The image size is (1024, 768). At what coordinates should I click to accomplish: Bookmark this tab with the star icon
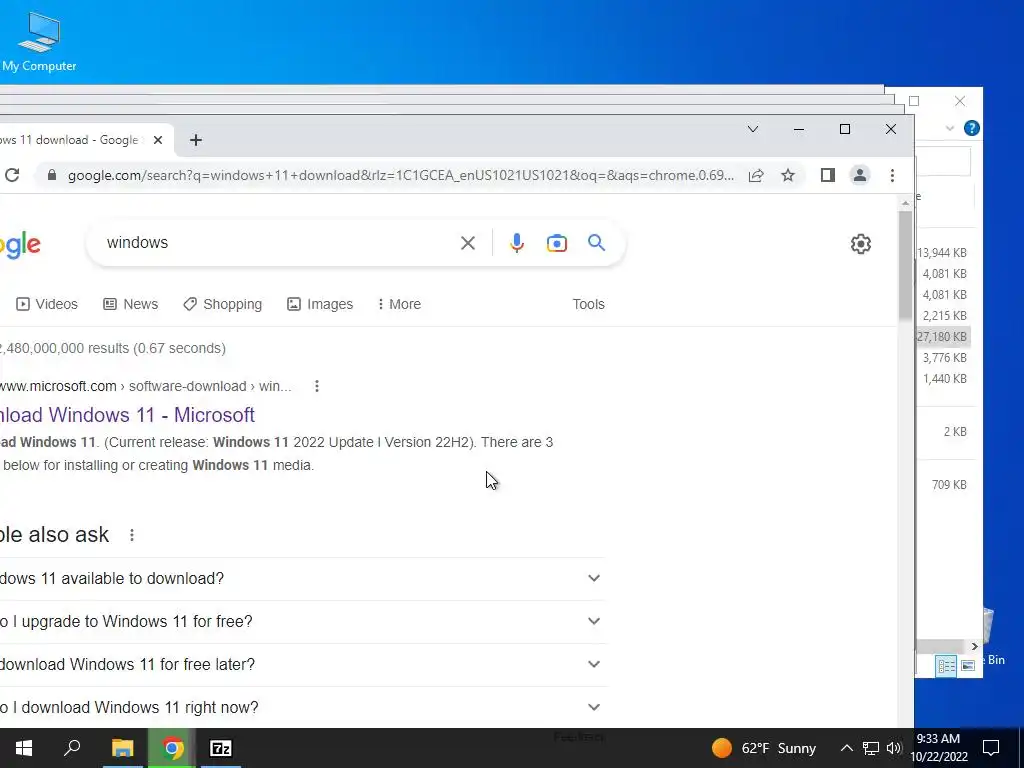788,175
